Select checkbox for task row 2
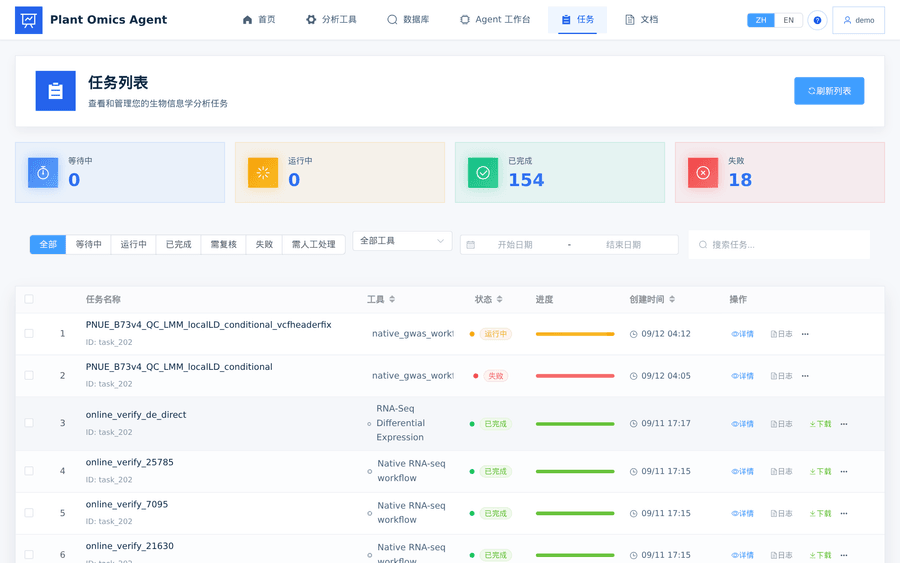The height and width of the screenshot is (563, 900). tap(29, 375)
